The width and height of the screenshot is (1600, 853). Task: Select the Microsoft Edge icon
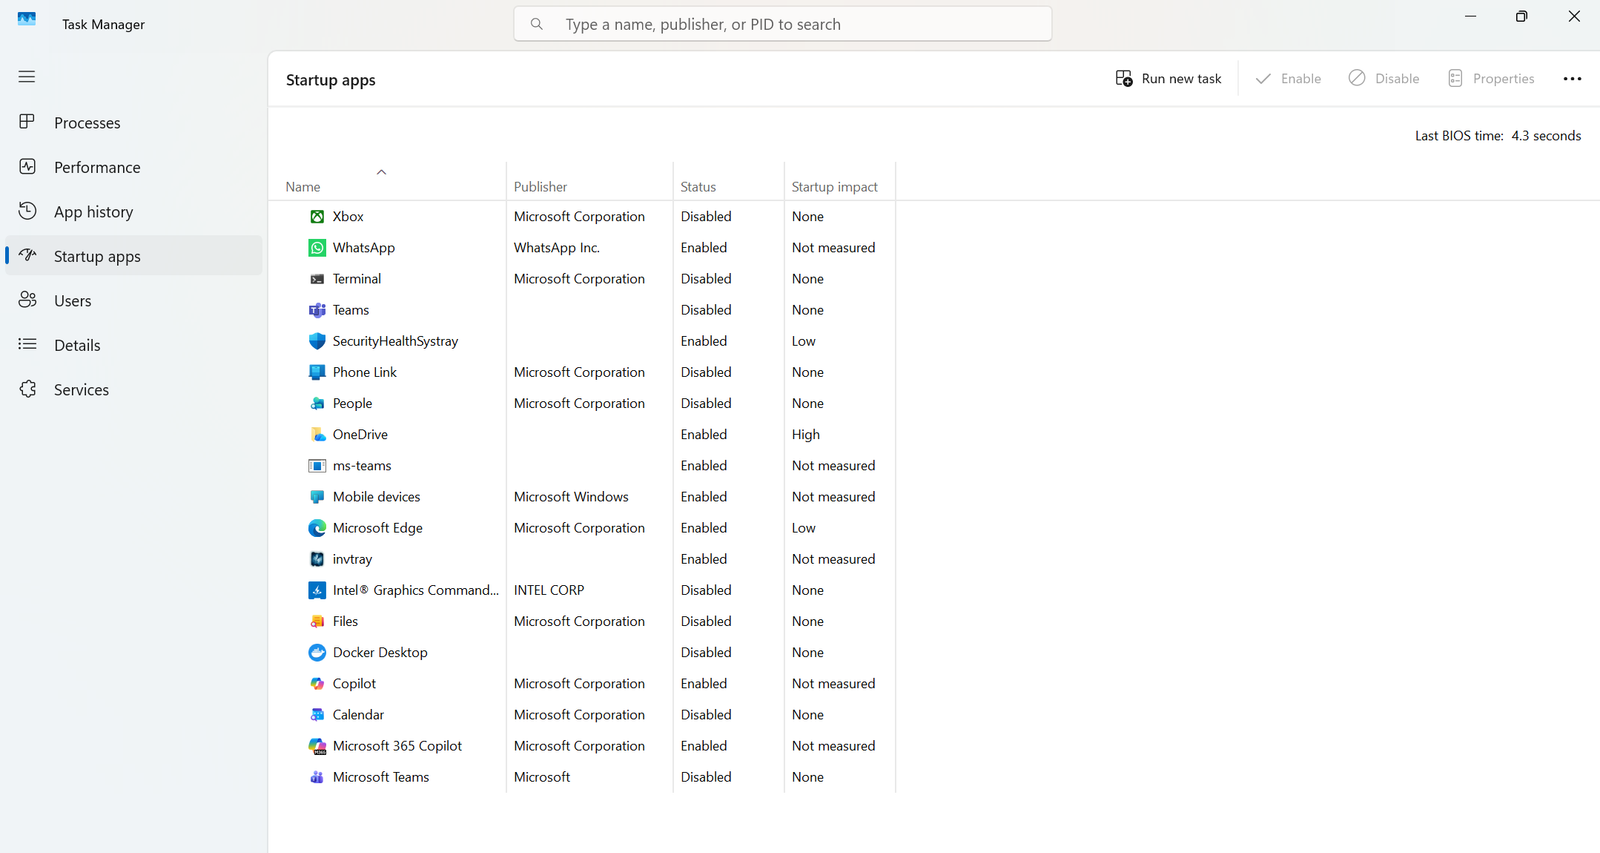pos(317,528)
